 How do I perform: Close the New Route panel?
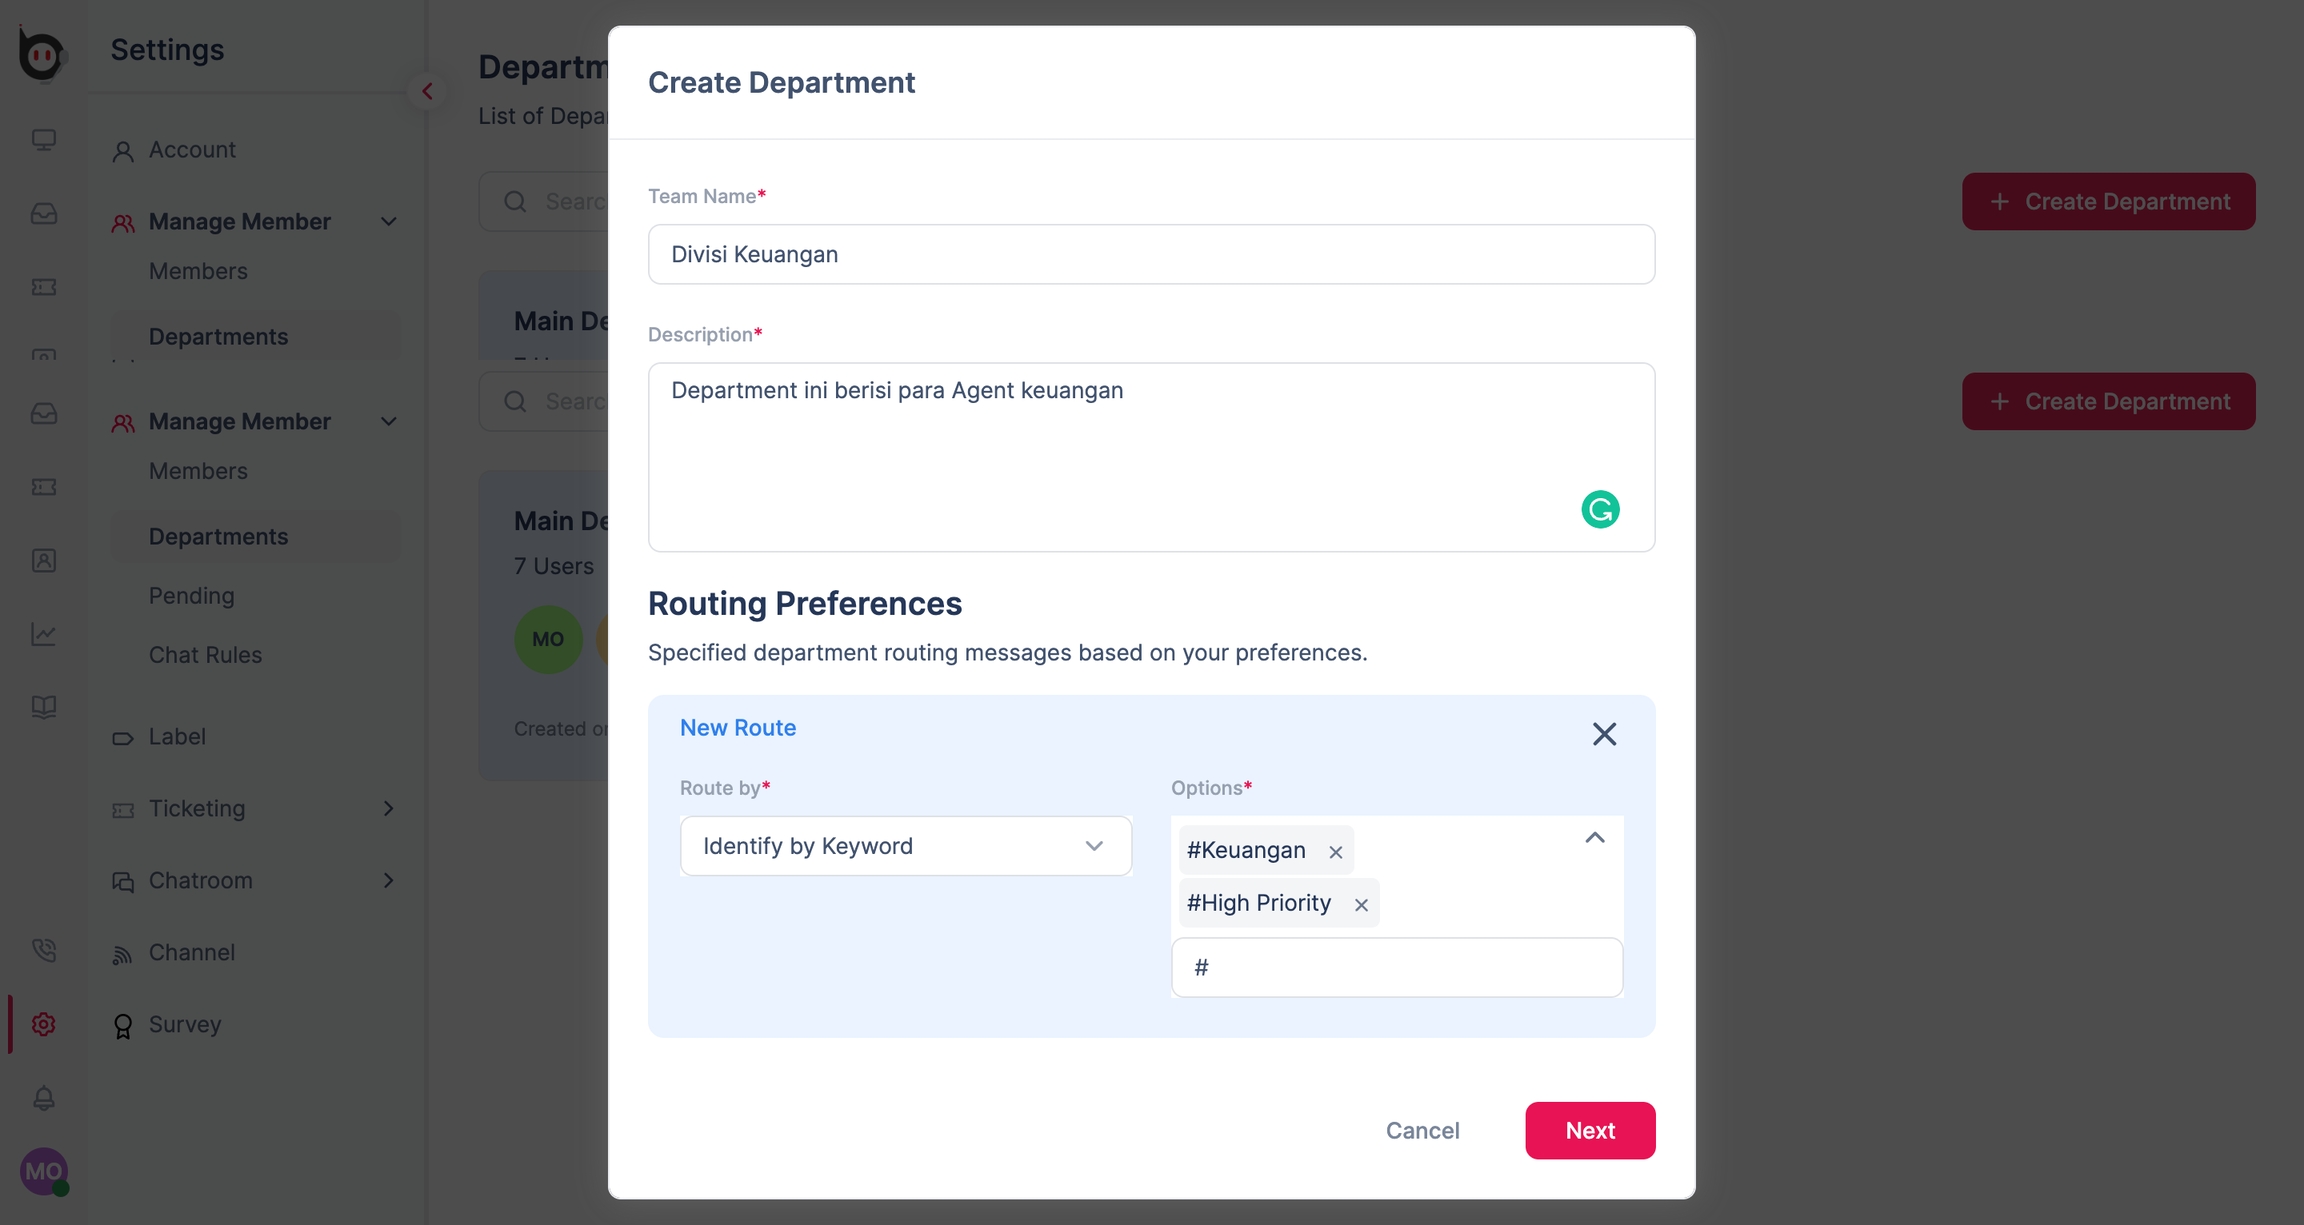point(1604,734)
